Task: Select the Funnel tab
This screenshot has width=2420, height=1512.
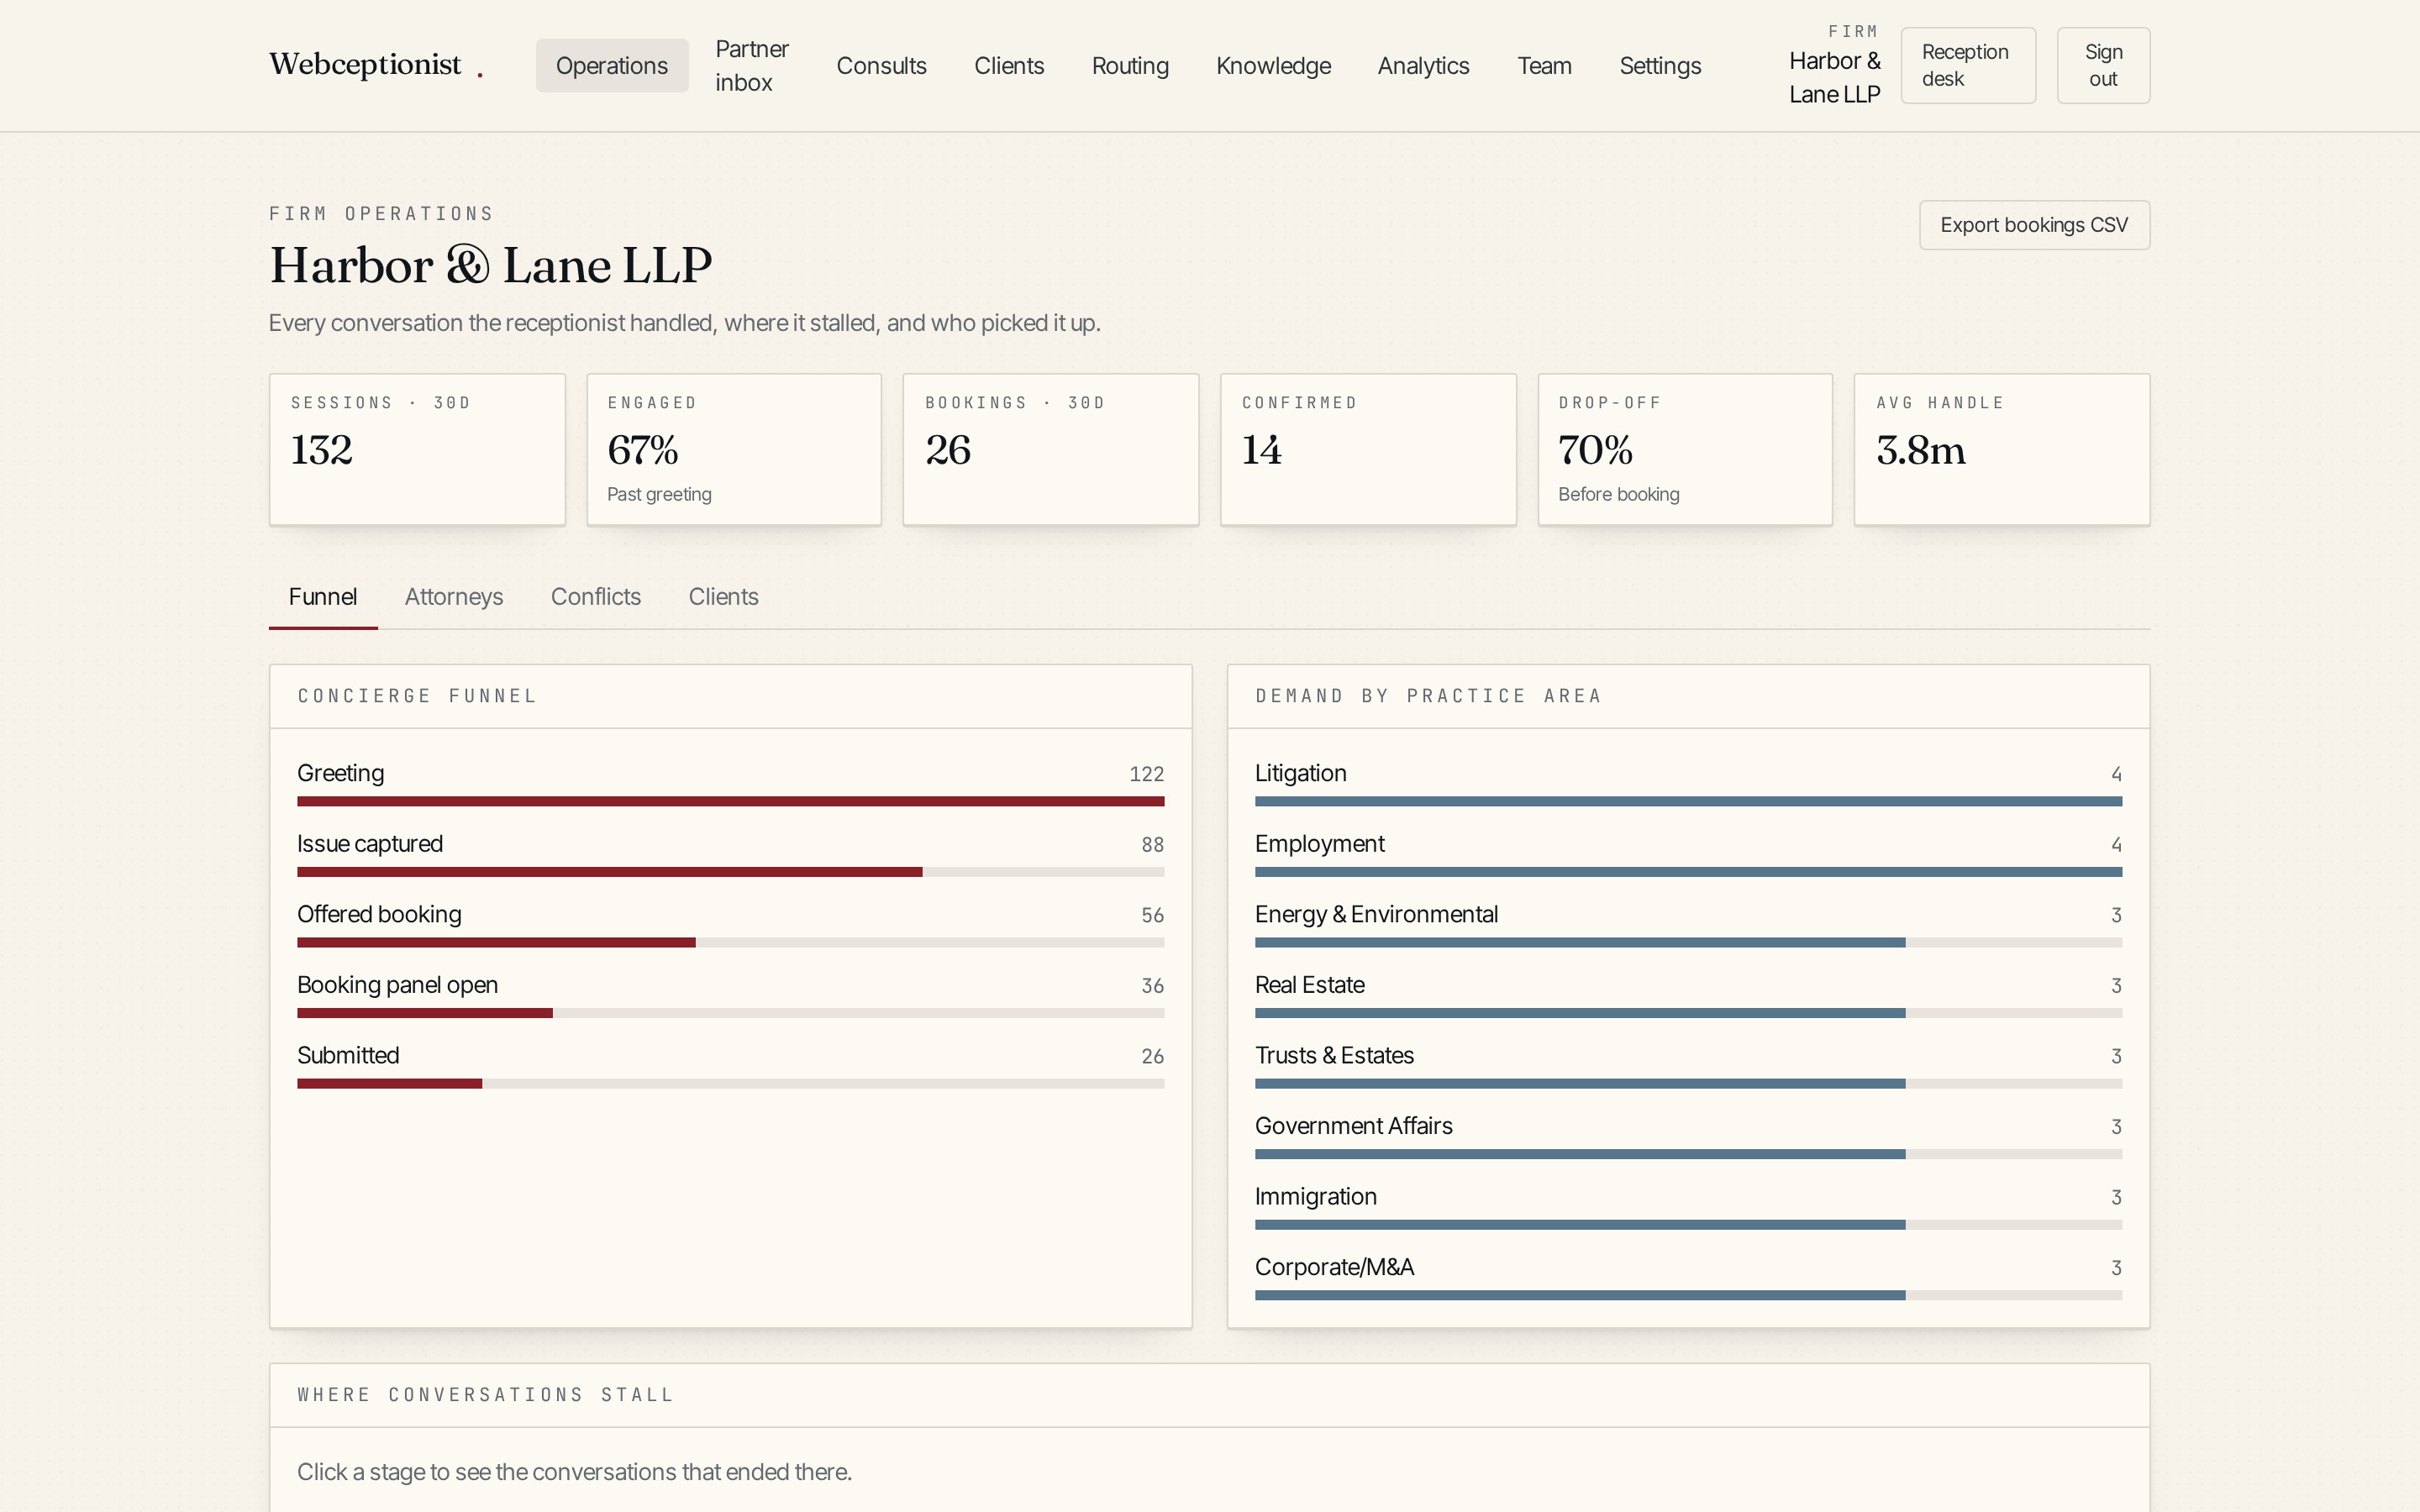Action: (323, 597)
